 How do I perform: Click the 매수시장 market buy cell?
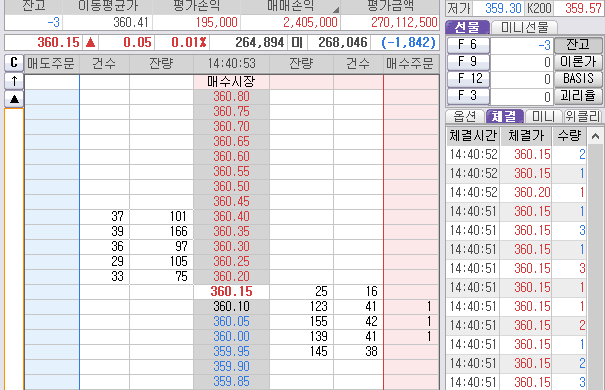click(231, 81)
